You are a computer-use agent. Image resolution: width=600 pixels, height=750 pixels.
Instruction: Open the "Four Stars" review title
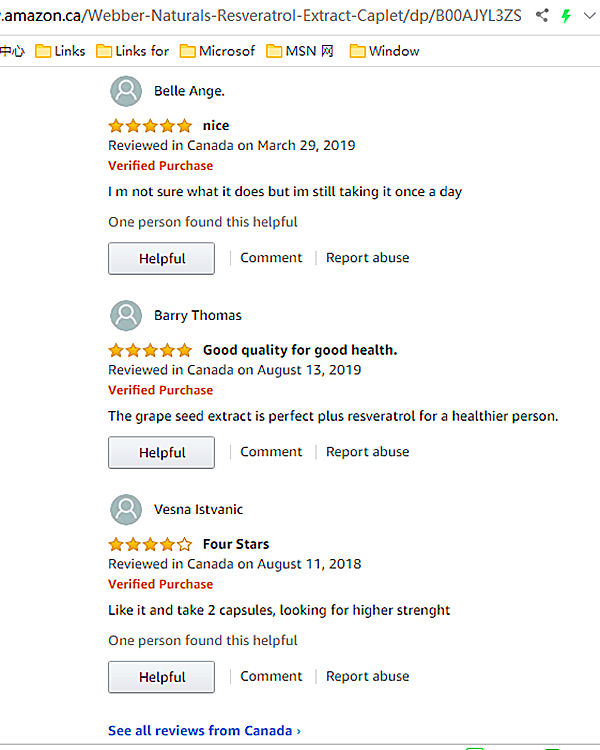235,544
